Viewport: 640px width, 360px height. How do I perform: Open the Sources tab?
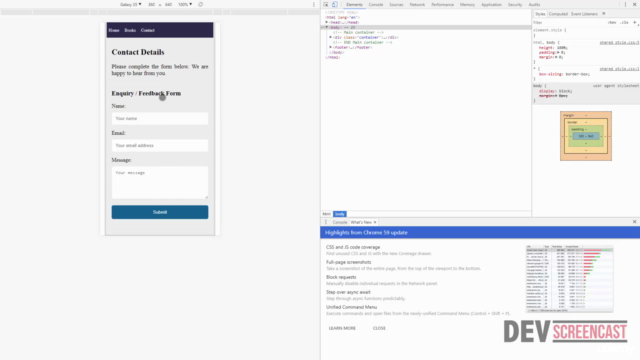click(396, 4)
